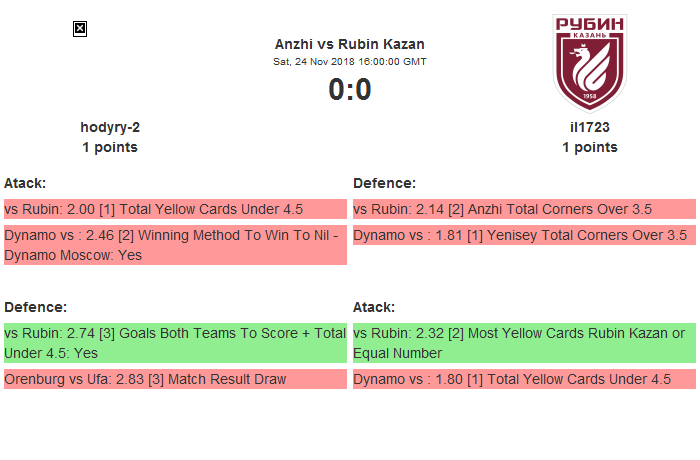The image size is (700, 460).
Task: Click the Atack heading above hodyry-2's red bets
Action: pos(25,183)
